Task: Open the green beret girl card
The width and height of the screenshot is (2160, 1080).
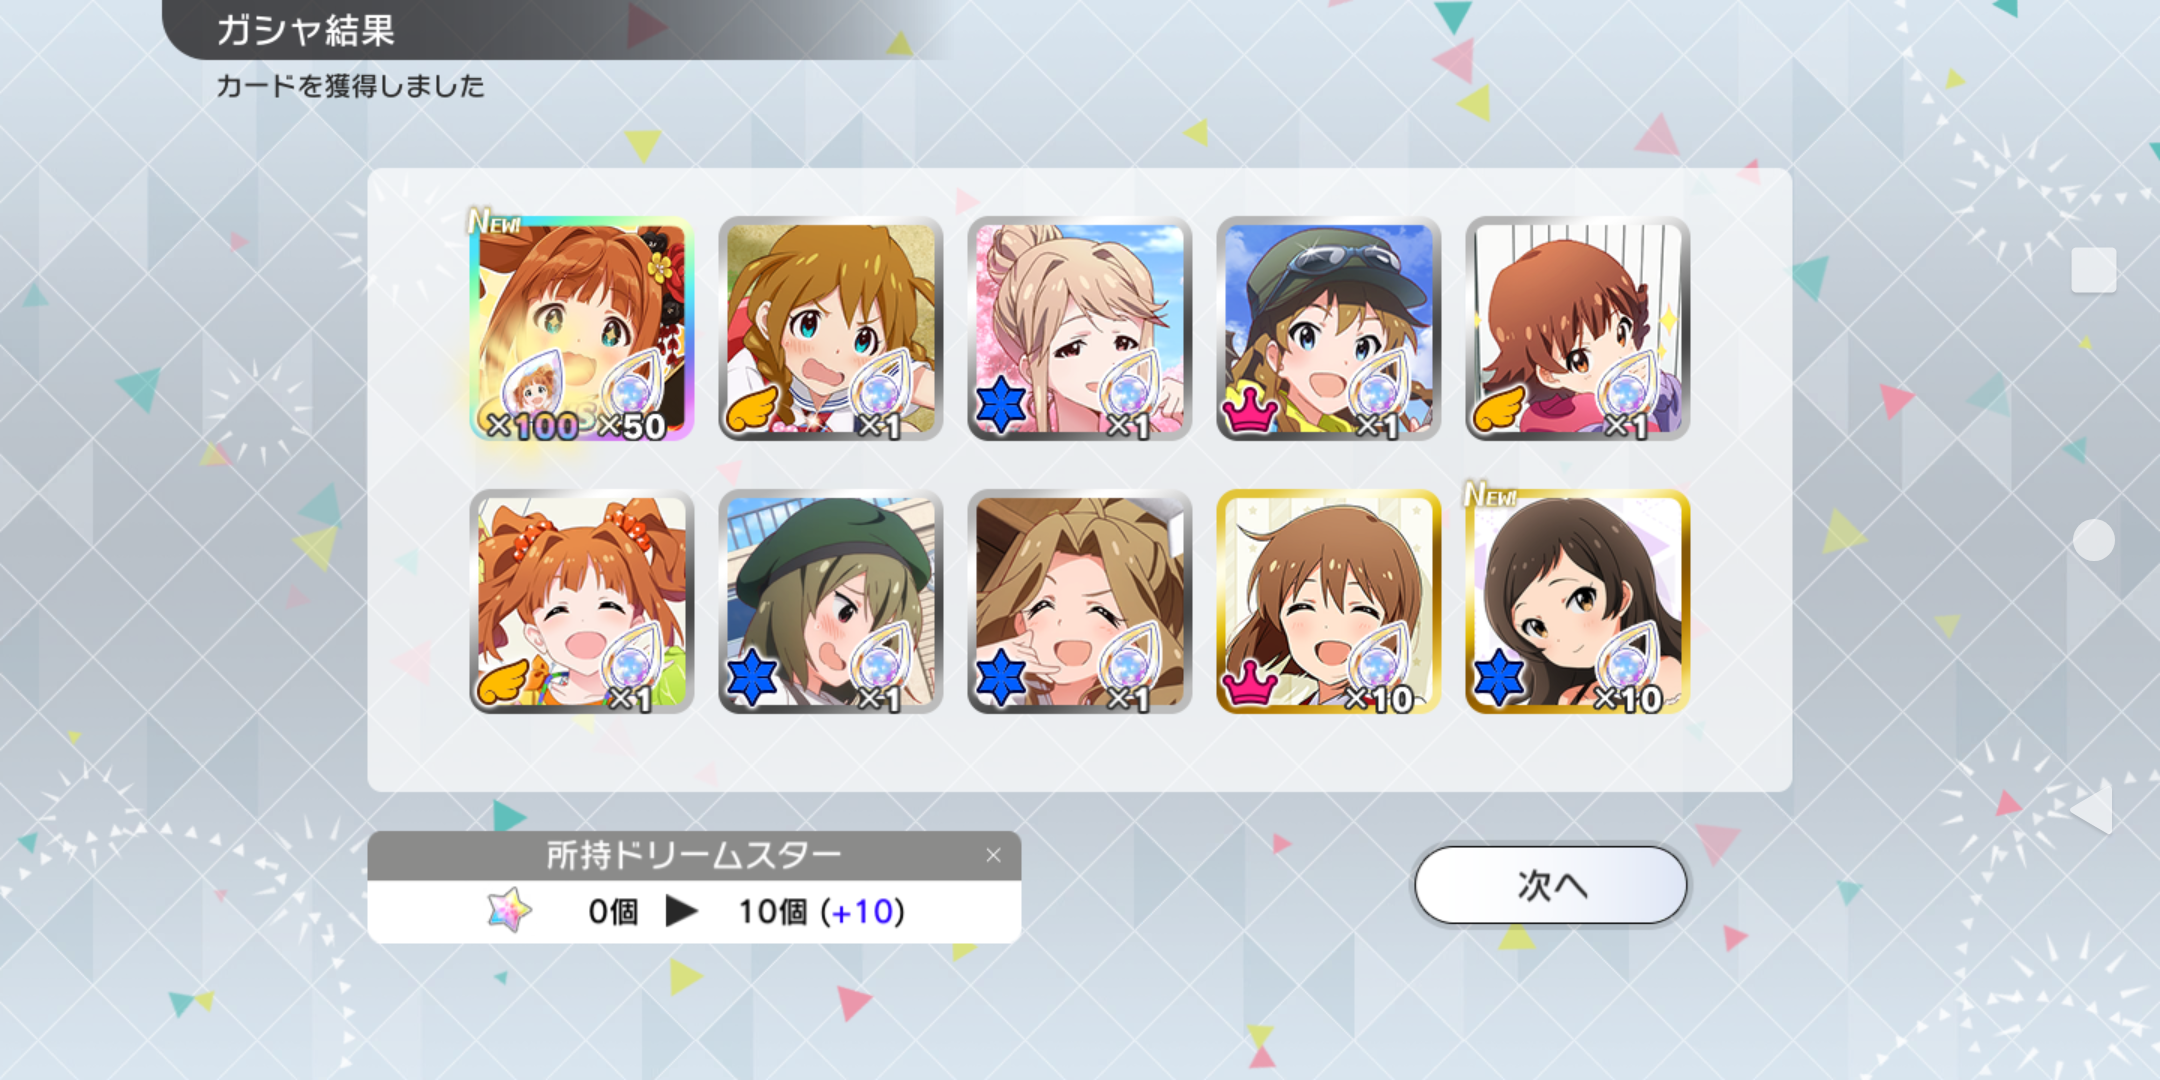Action: [x=830, y=602]
